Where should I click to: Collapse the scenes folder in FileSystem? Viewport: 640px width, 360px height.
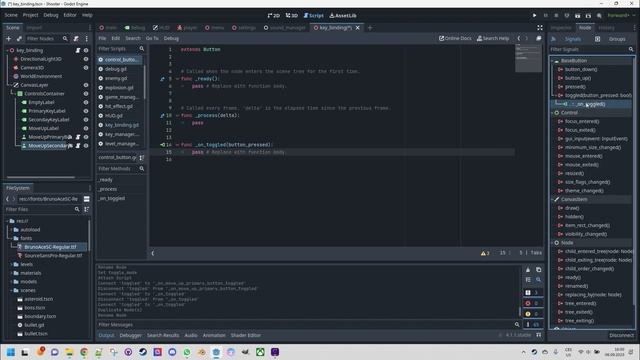click(11, 291)
